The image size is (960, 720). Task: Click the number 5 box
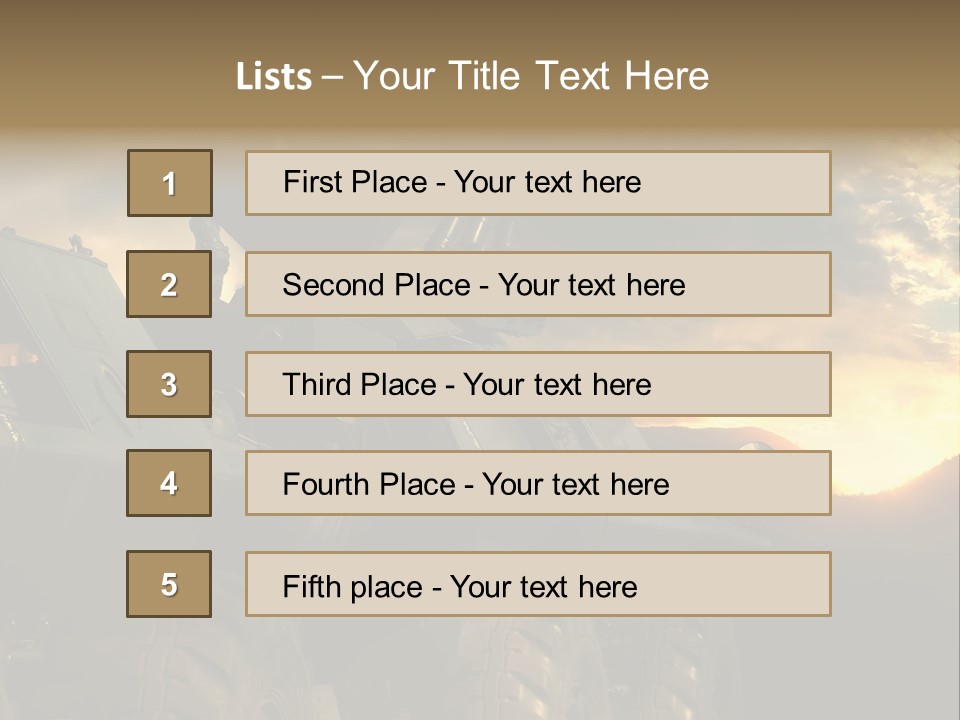tap(169, 584)
